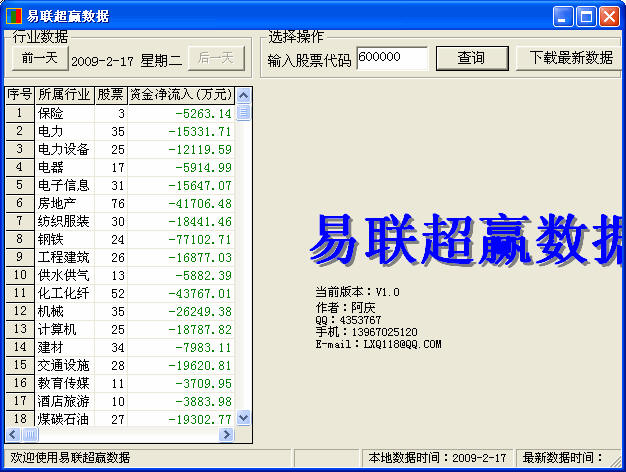Click status bar 本地数据时间: 2009-2-17

(438, 458)
